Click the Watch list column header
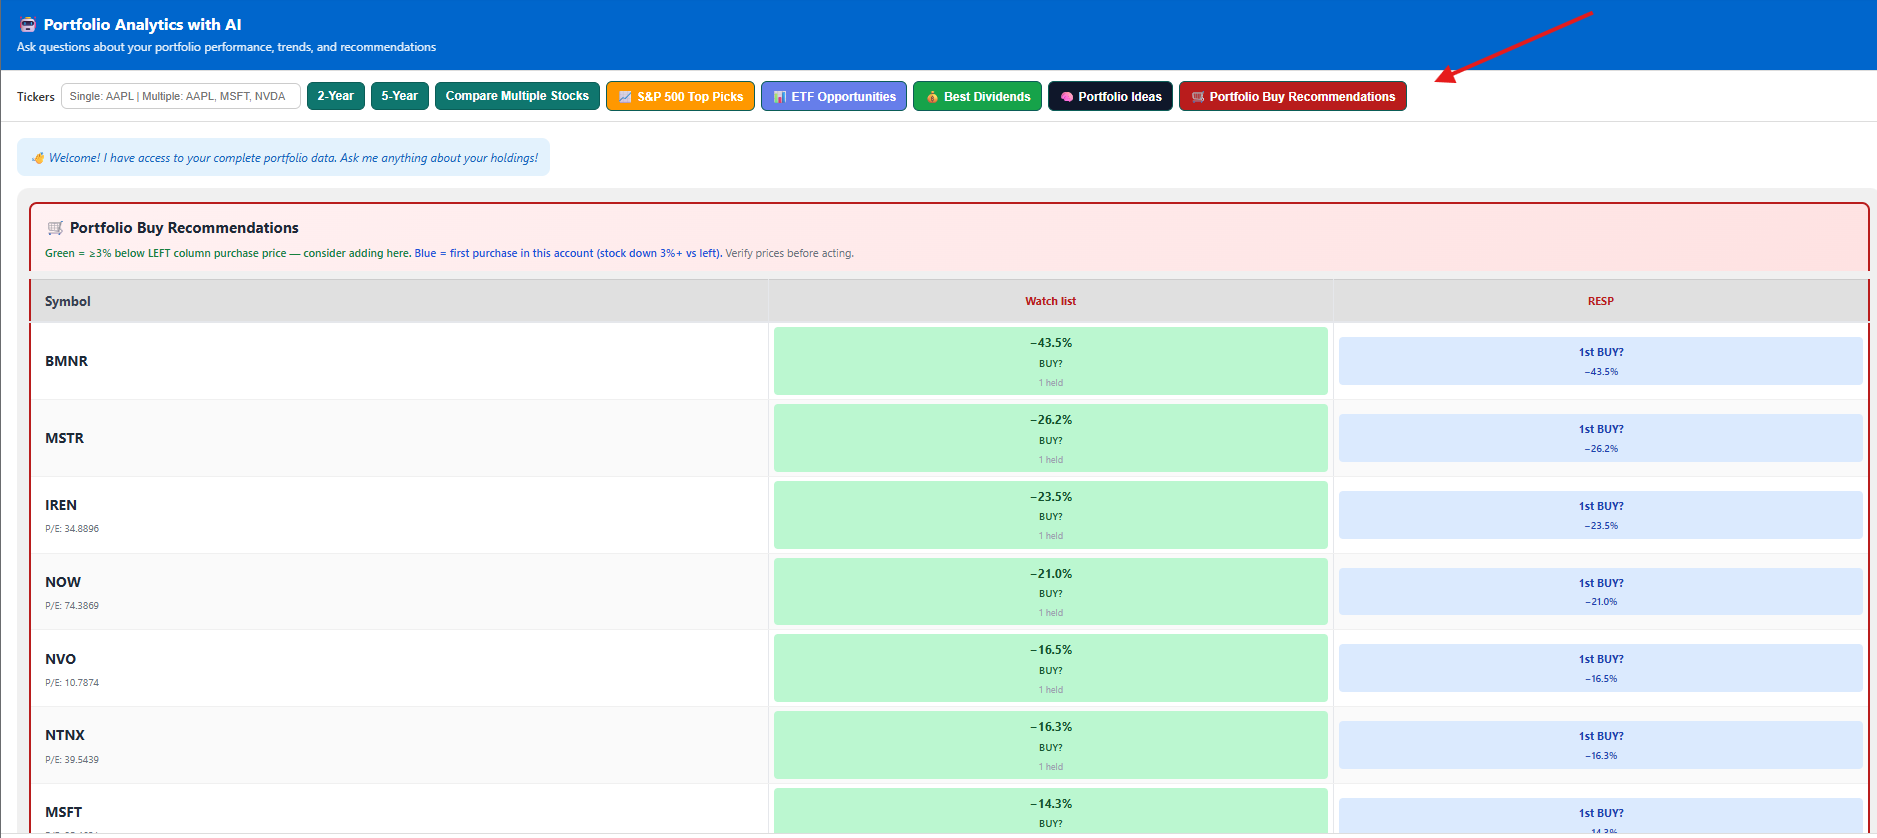 [1050, 301]
